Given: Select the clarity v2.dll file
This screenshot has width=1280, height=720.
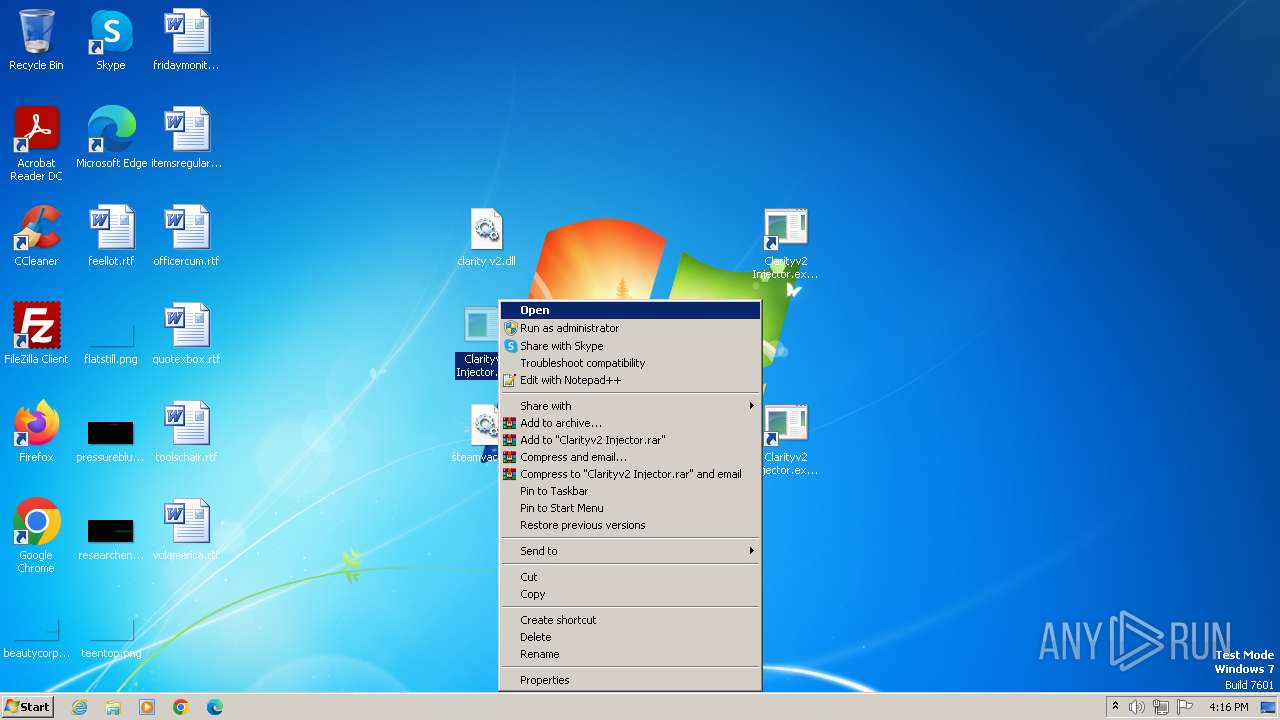Looking at the screenshot, I should 486,237.
